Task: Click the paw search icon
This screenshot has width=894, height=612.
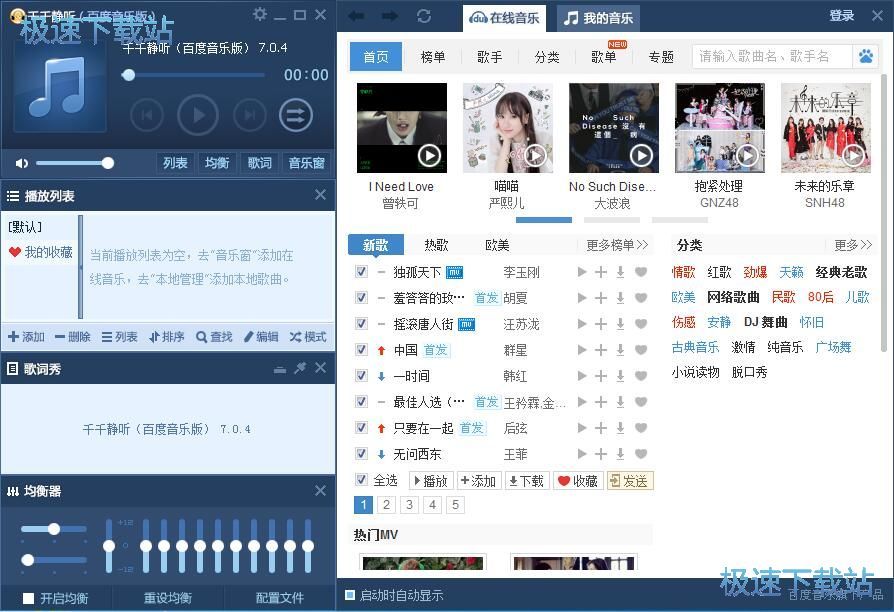Action: click(865, 56)
